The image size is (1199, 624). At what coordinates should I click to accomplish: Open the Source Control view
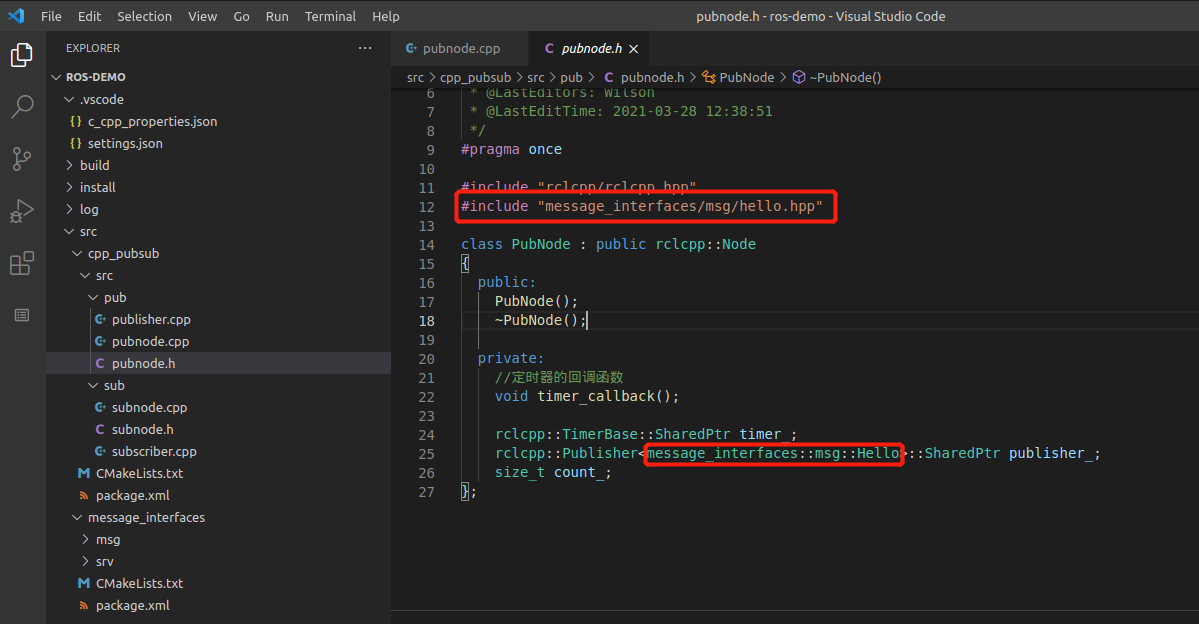21,159
